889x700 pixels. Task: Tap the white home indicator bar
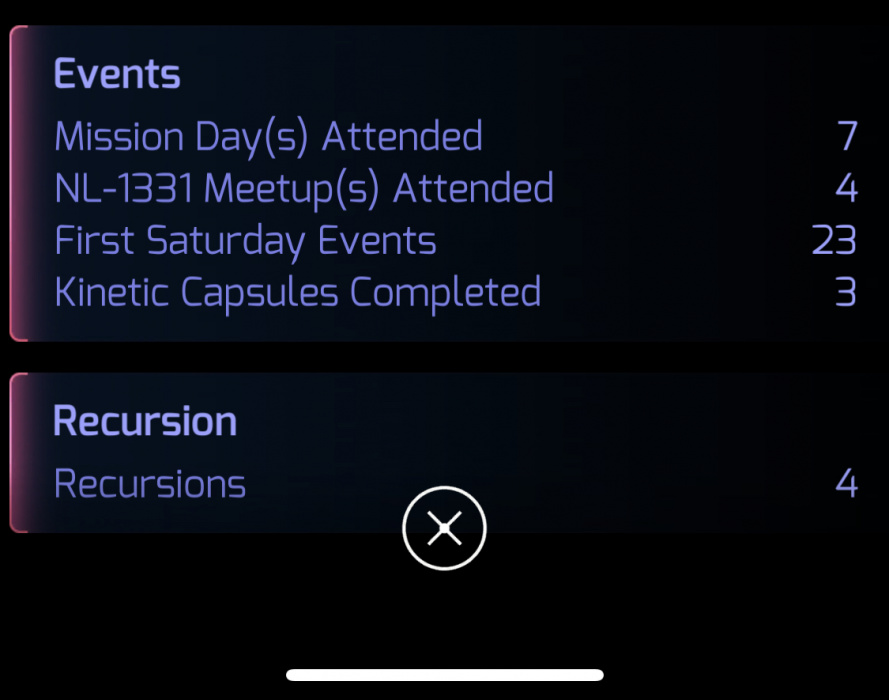(x=444, y=675)
